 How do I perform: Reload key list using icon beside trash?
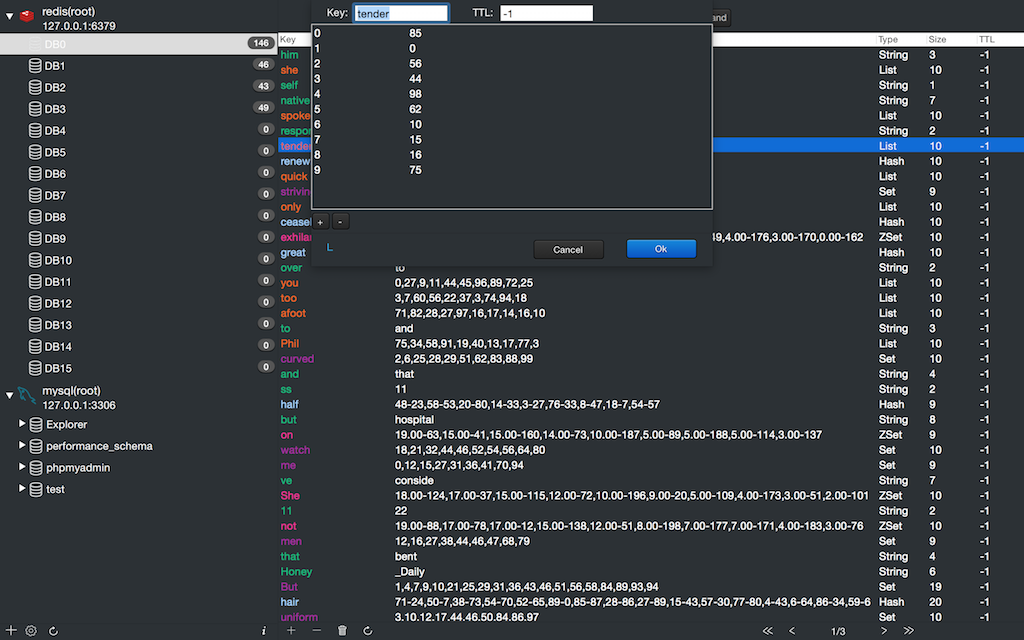point(367,631)
